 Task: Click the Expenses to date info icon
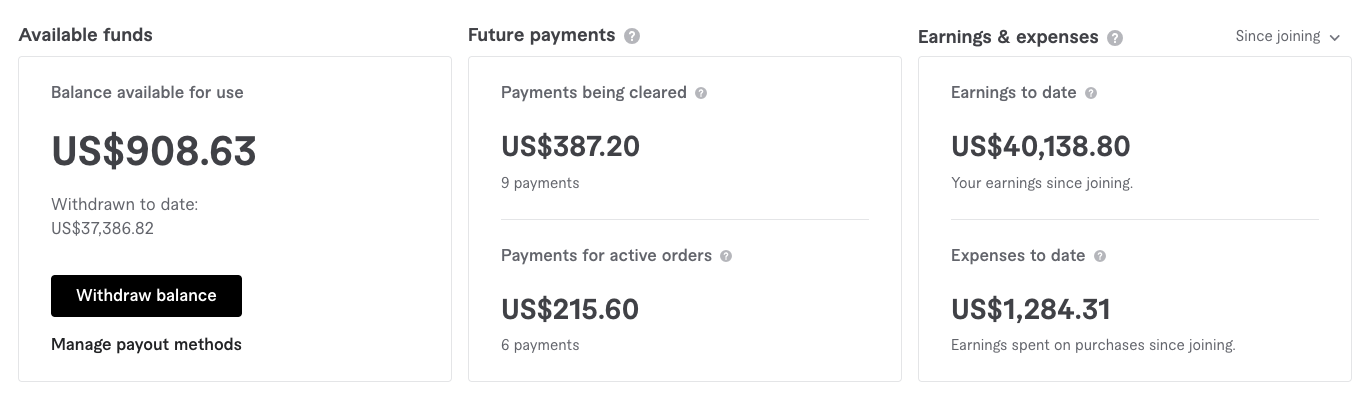click(1100, 256)
